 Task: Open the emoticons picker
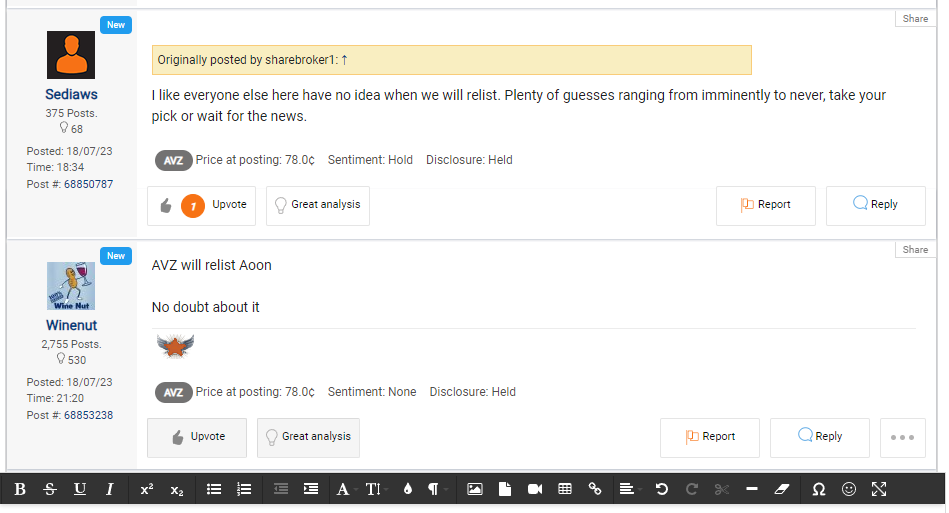pos(849,489)
